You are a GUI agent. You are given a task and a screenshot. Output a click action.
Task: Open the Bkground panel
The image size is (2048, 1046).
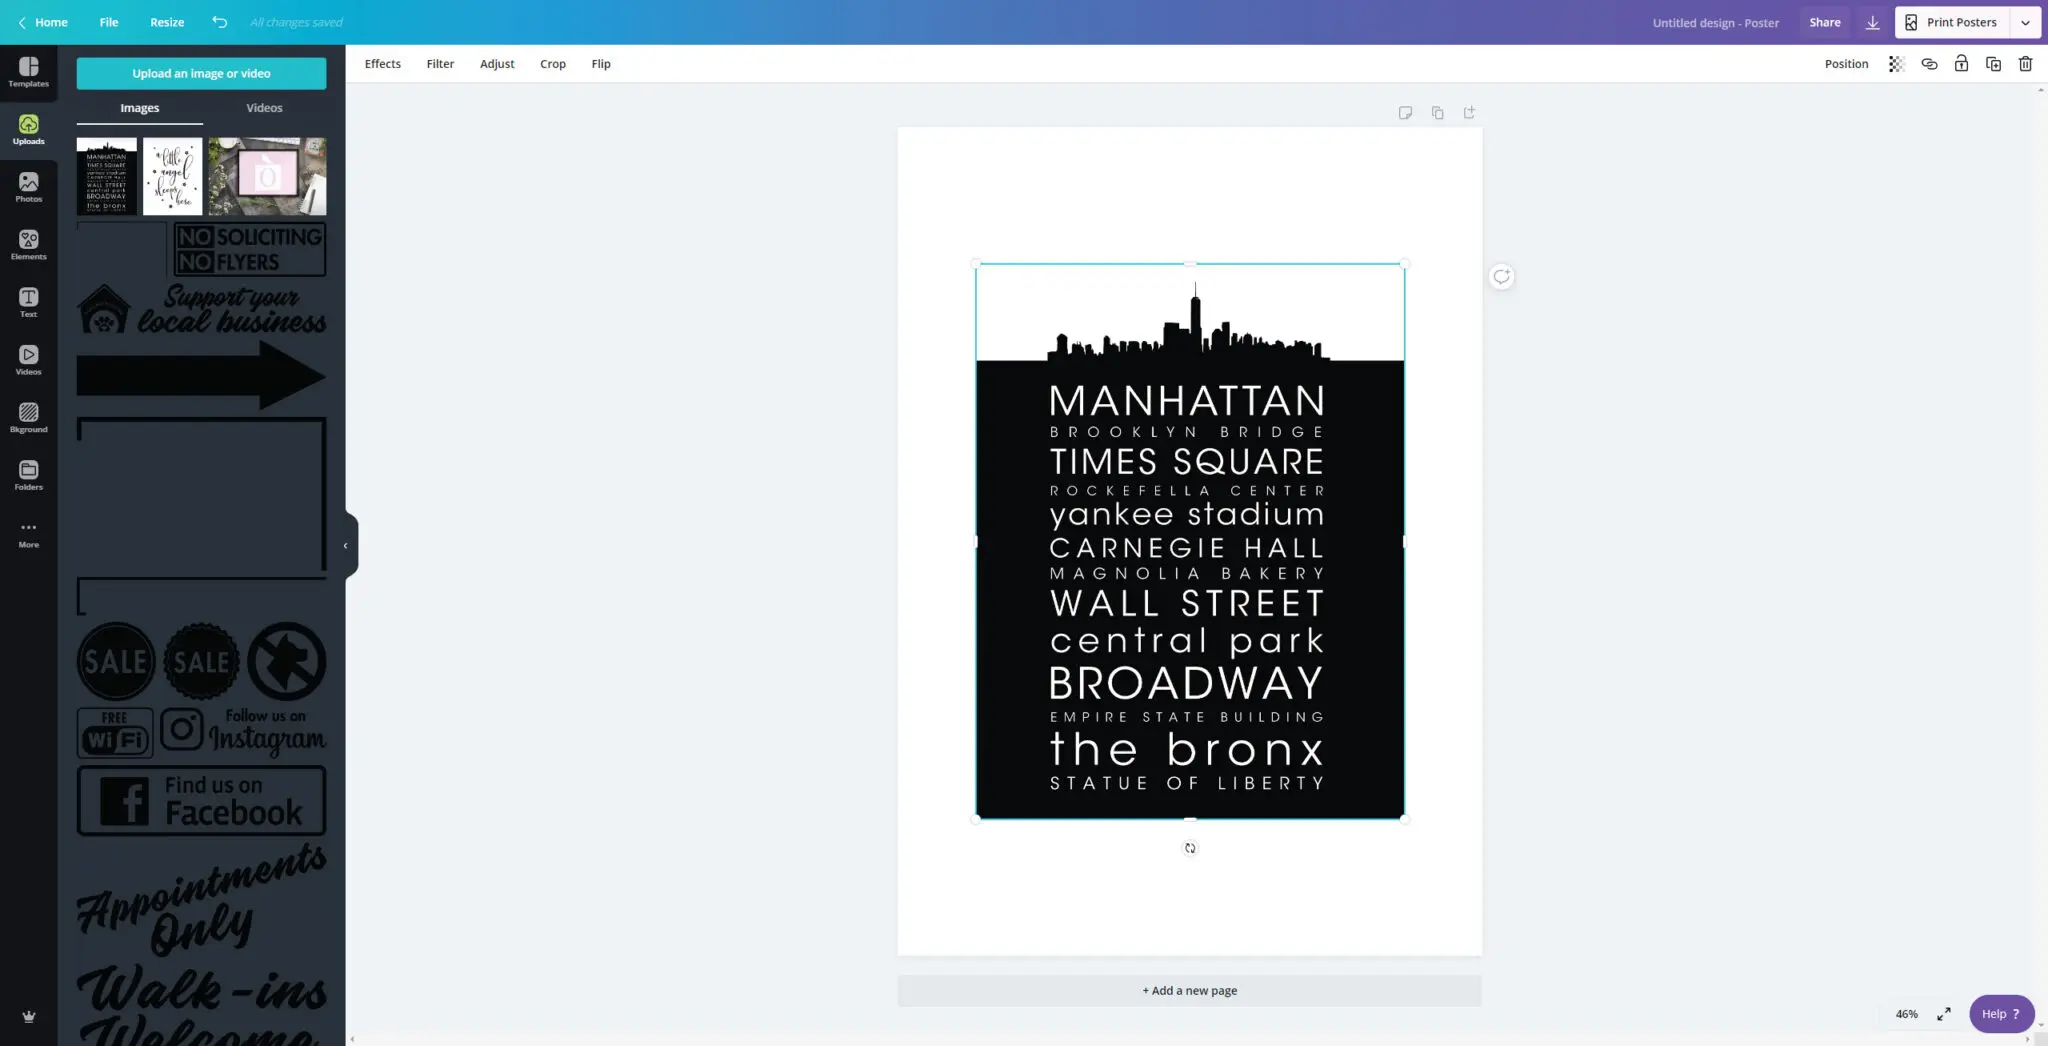[28, 418]
